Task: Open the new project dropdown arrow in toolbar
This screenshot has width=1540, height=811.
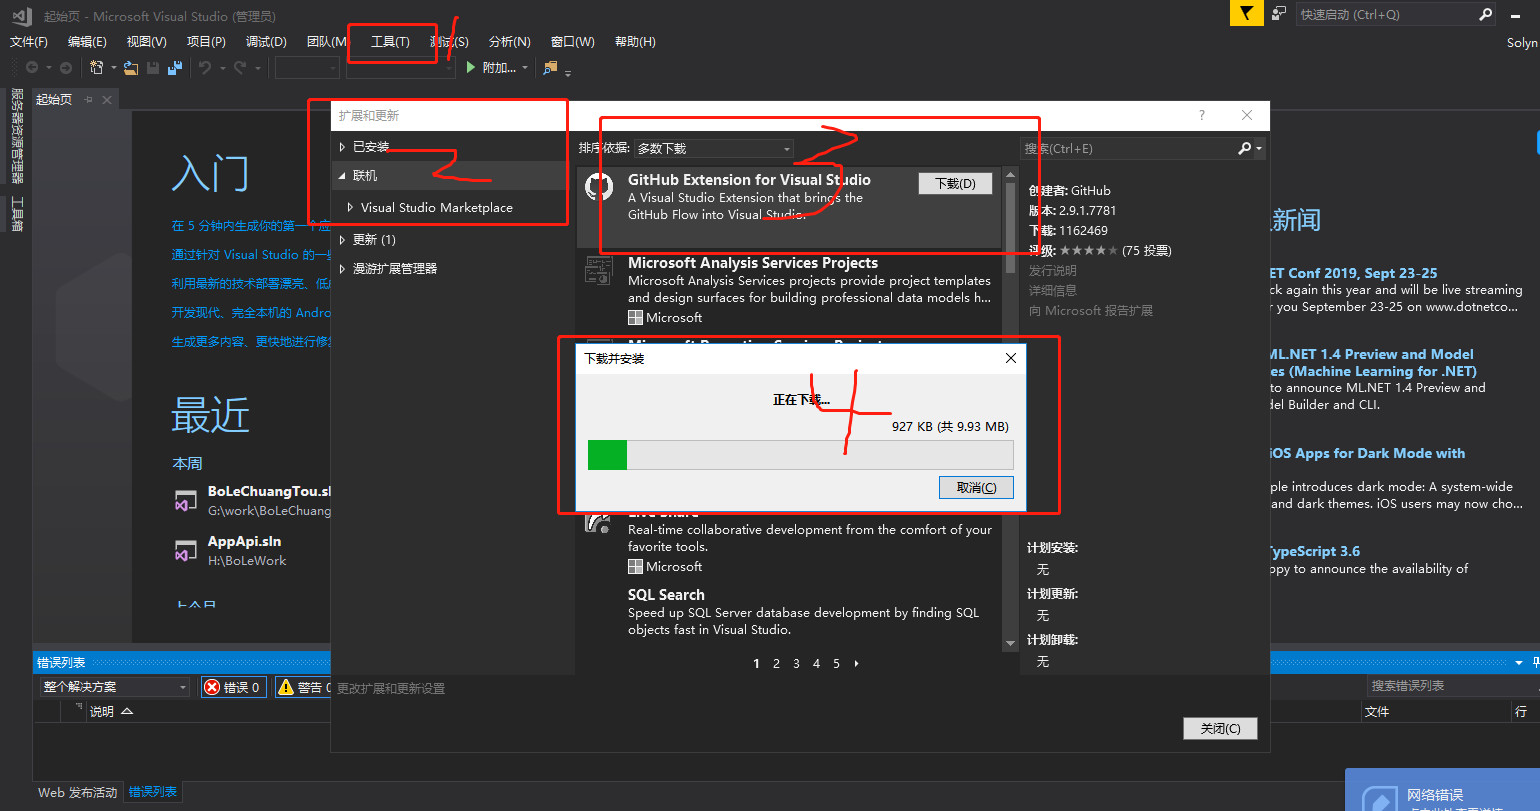Action: pyautogui.click(x=113, y=68)
